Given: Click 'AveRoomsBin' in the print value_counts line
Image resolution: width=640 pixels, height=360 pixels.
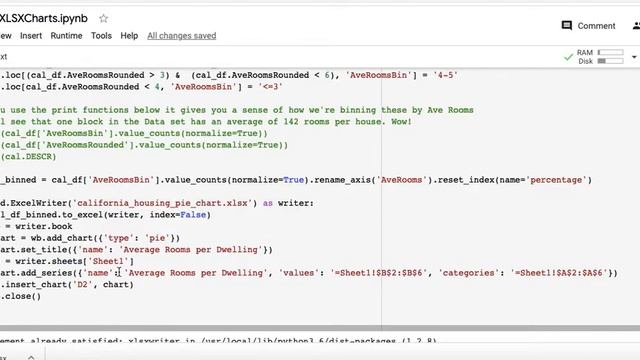Looking at the screenshot, I should [75, 133].
